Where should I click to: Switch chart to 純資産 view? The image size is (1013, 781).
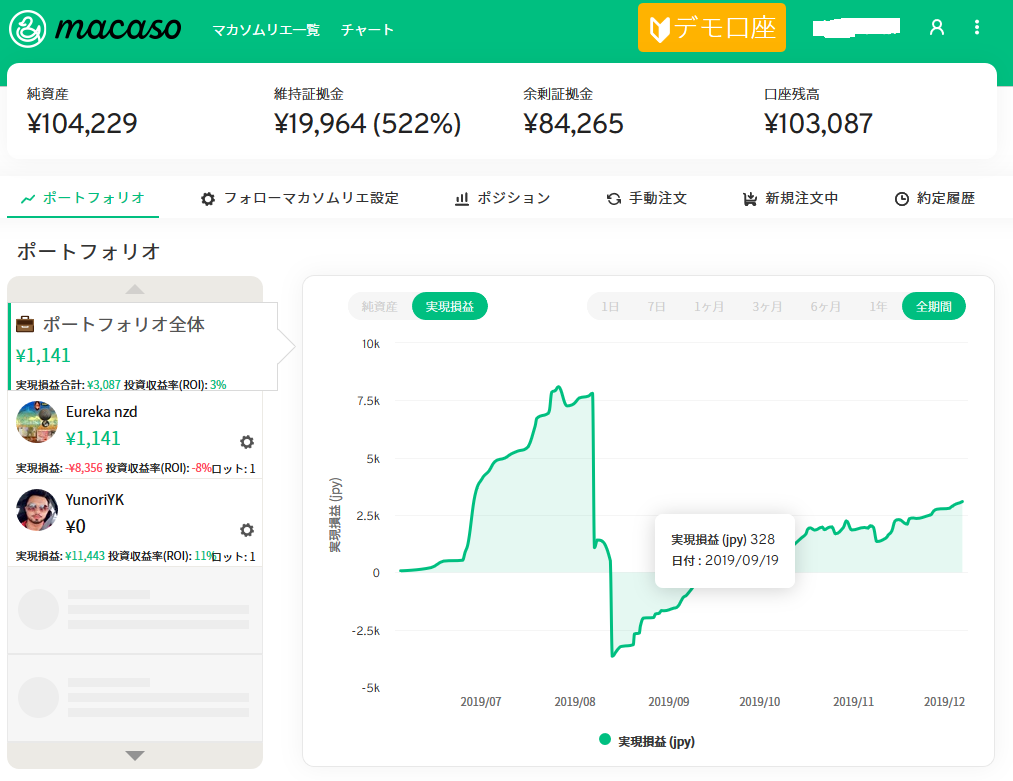coord(380,307)
